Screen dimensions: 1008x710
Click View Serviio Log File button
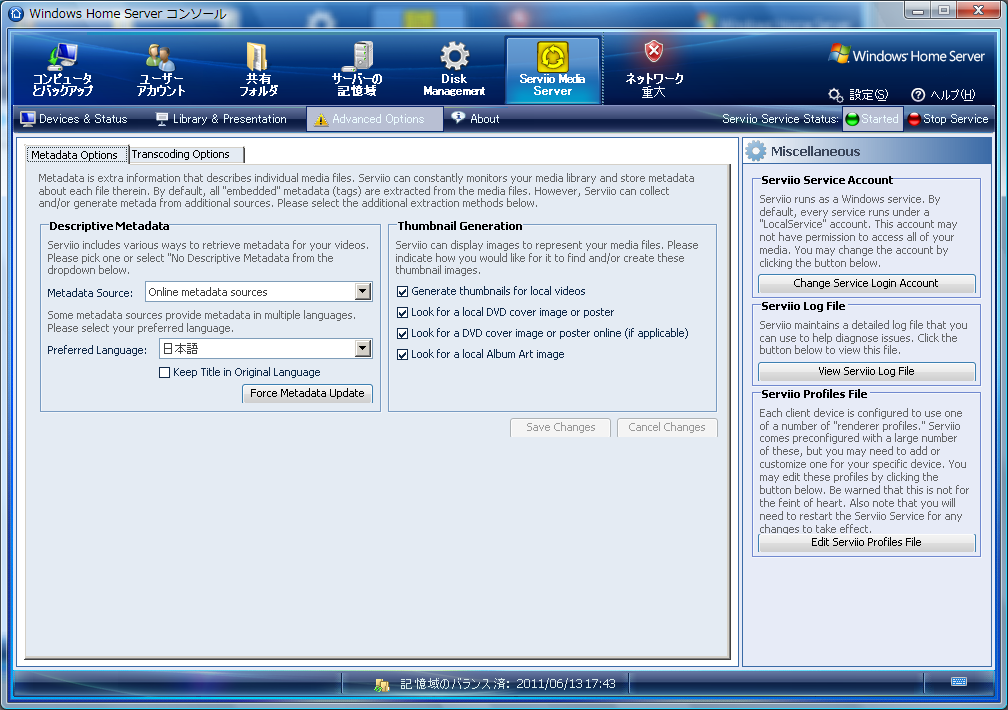pos(866,371)
